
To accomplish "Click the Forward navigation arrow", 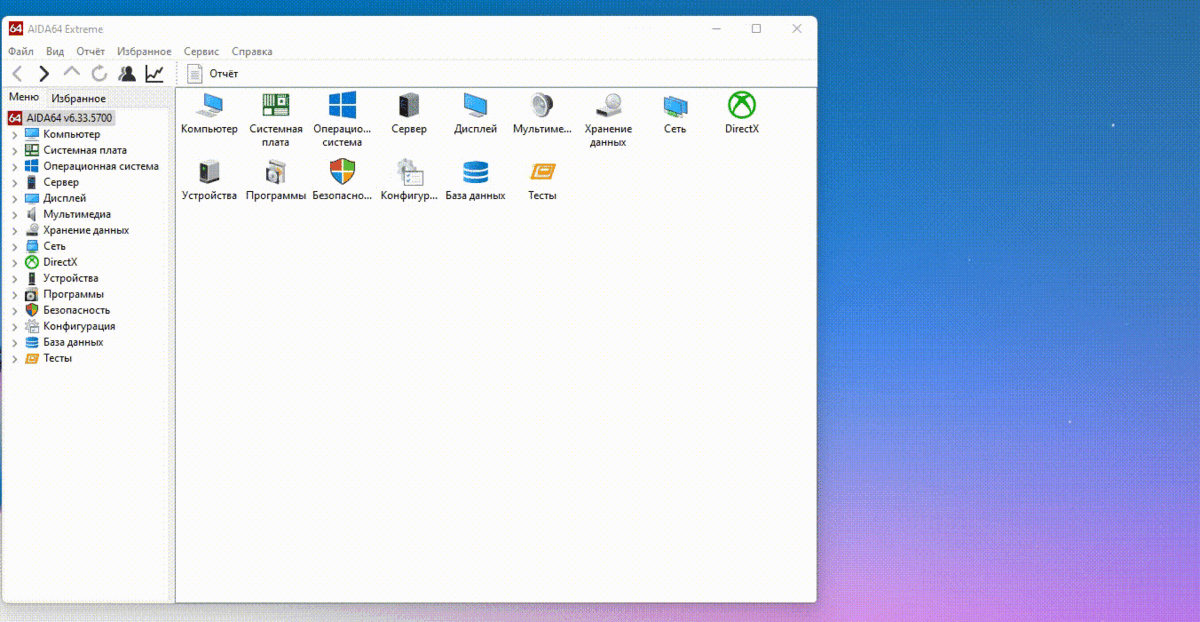I will [x=44, y=74].
